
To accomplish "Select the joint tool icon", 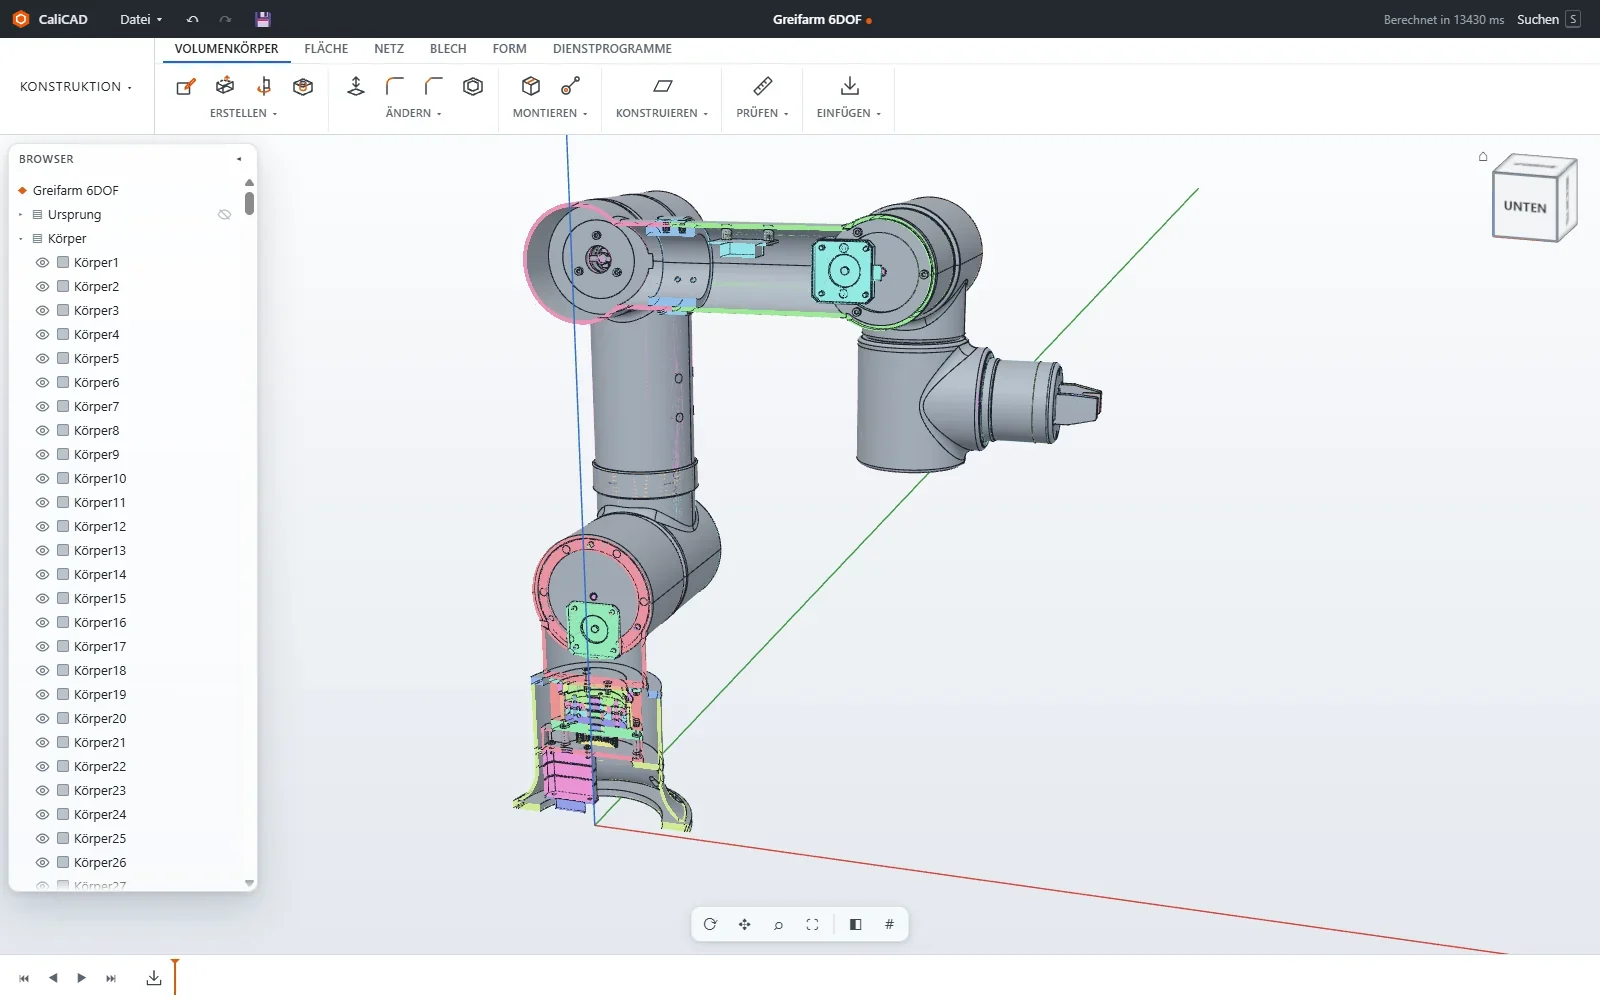I will pyautogui.click(x=570, y=87).
